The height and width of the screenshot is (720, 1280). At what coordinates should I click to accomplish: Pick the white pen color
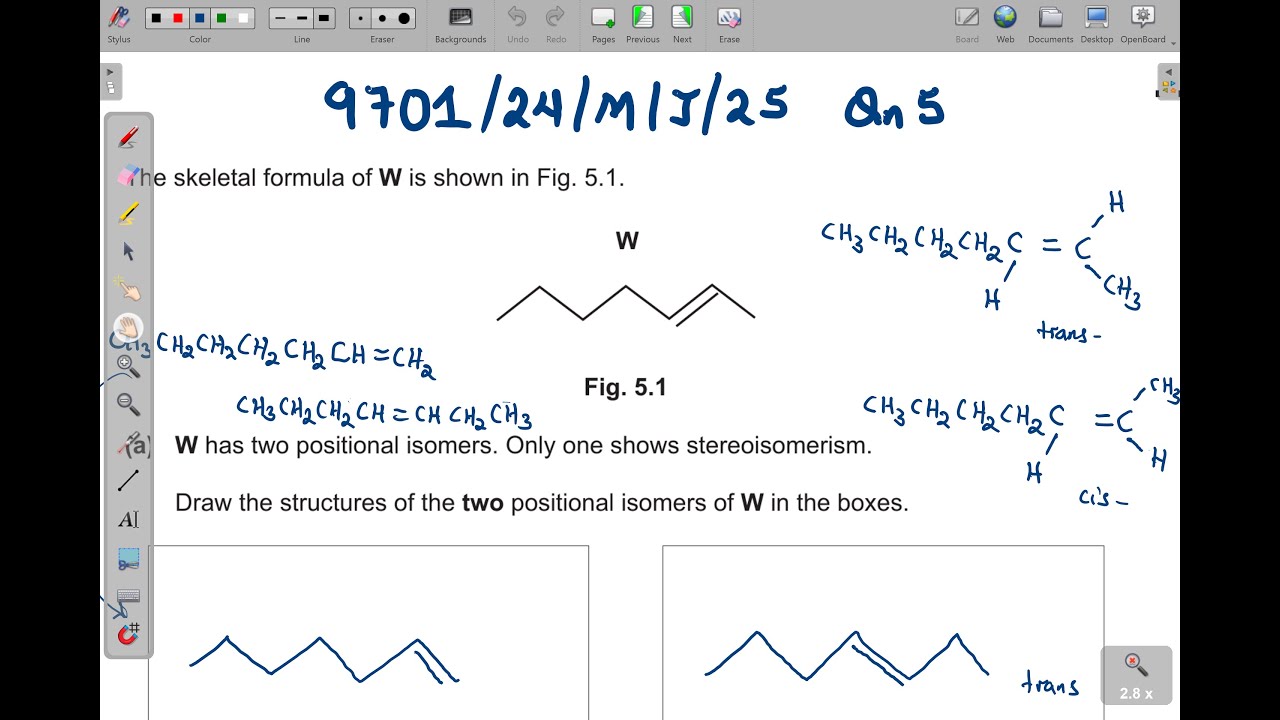(x=244, y=18)
